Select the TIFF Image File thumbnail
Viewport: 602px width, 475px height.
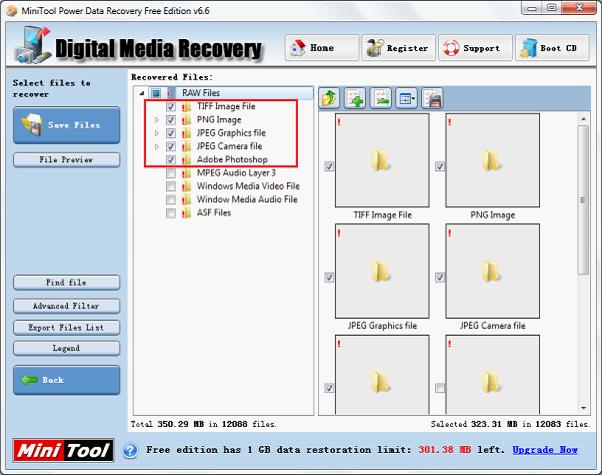click(382, 160)
